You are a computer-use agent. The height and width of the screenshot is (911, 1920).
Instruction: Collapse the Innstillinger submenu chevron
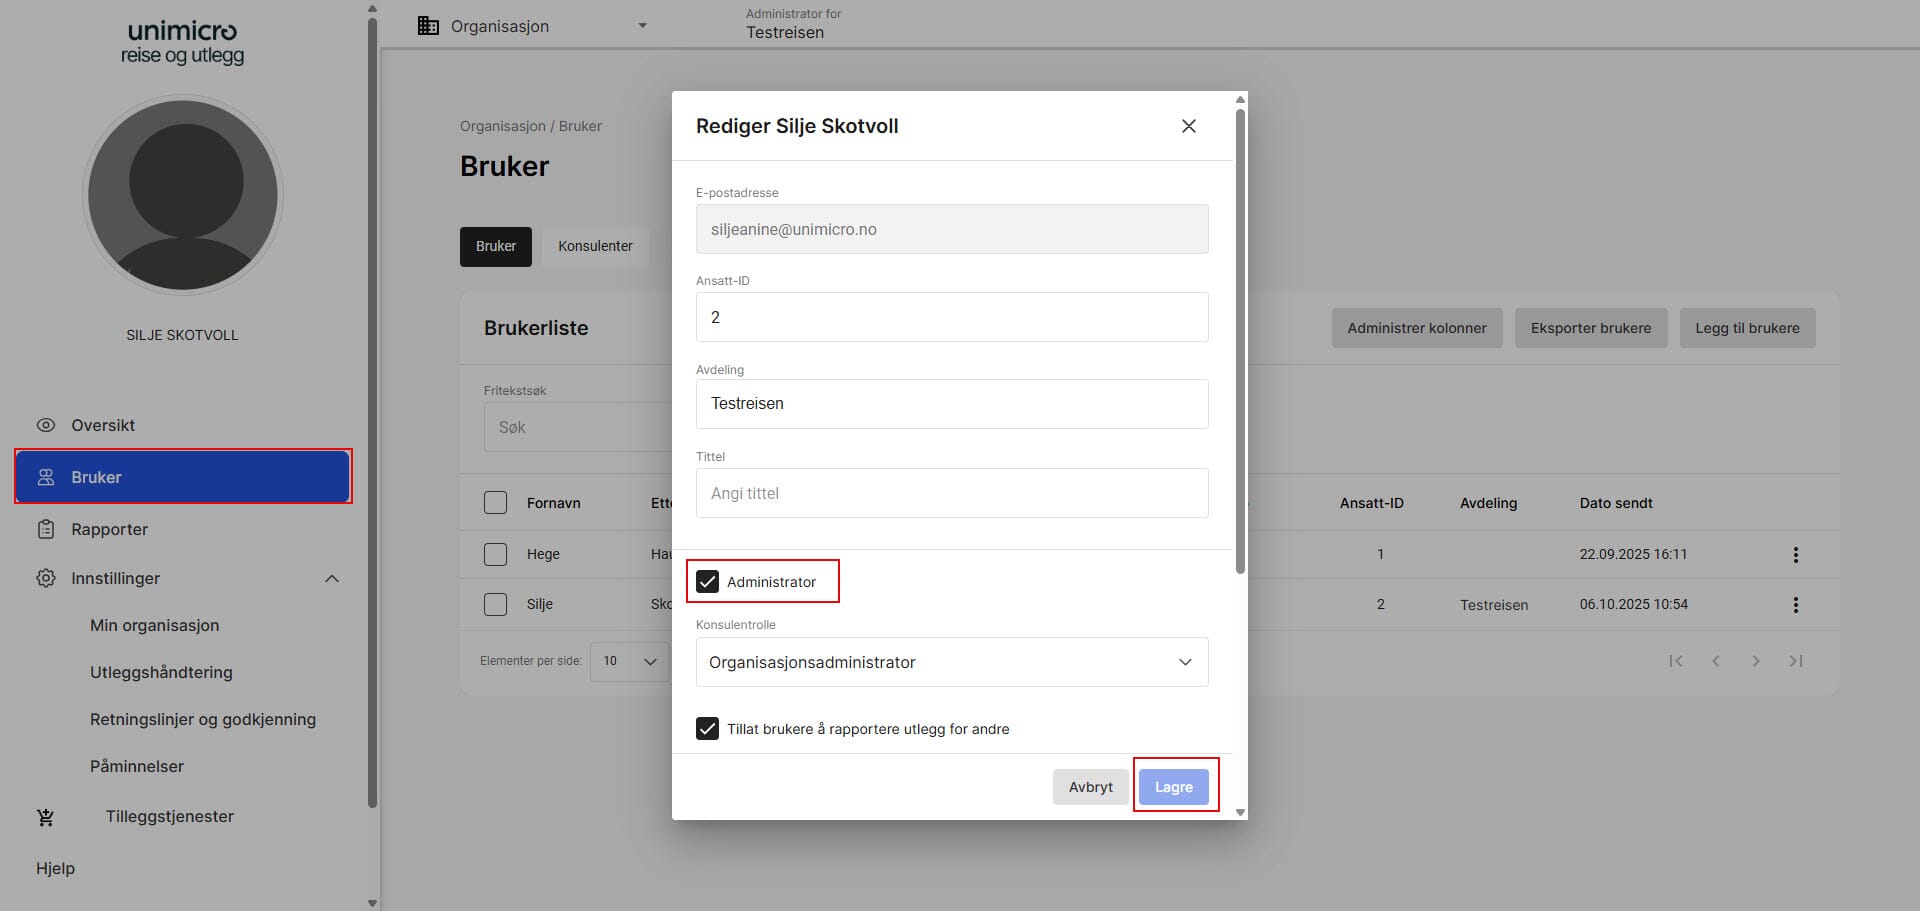point(332,579)
